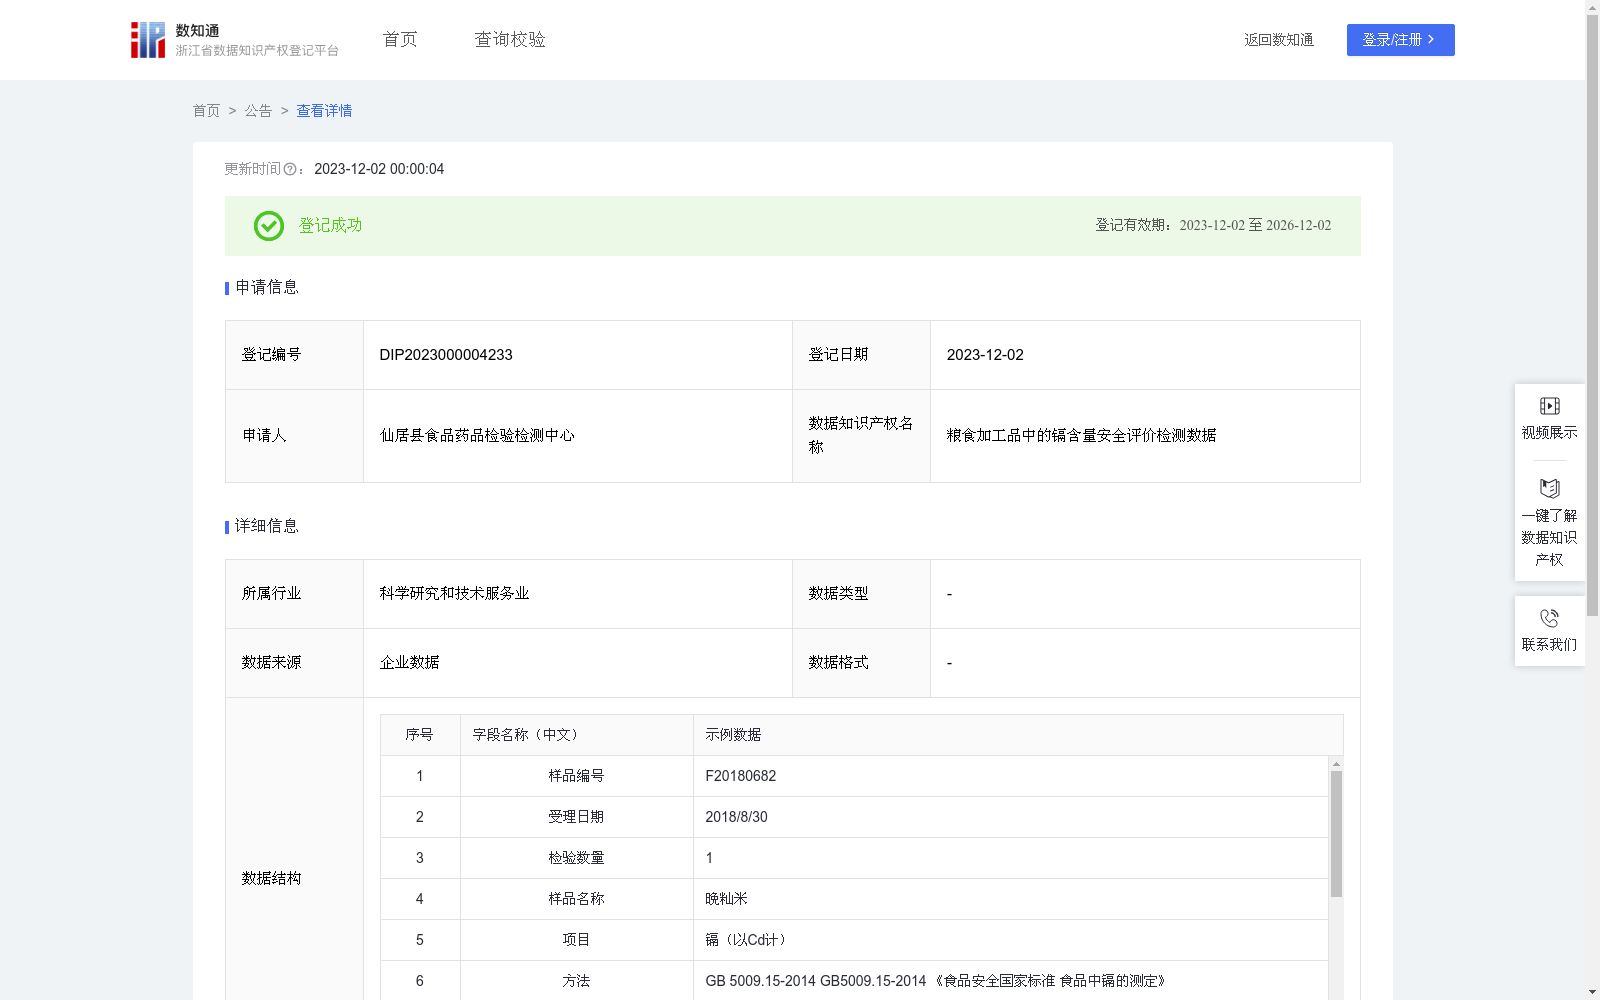
Task: Click 粮食加工品中的镉含量安全评价检测数据 title
Action: click(1081, 435)
